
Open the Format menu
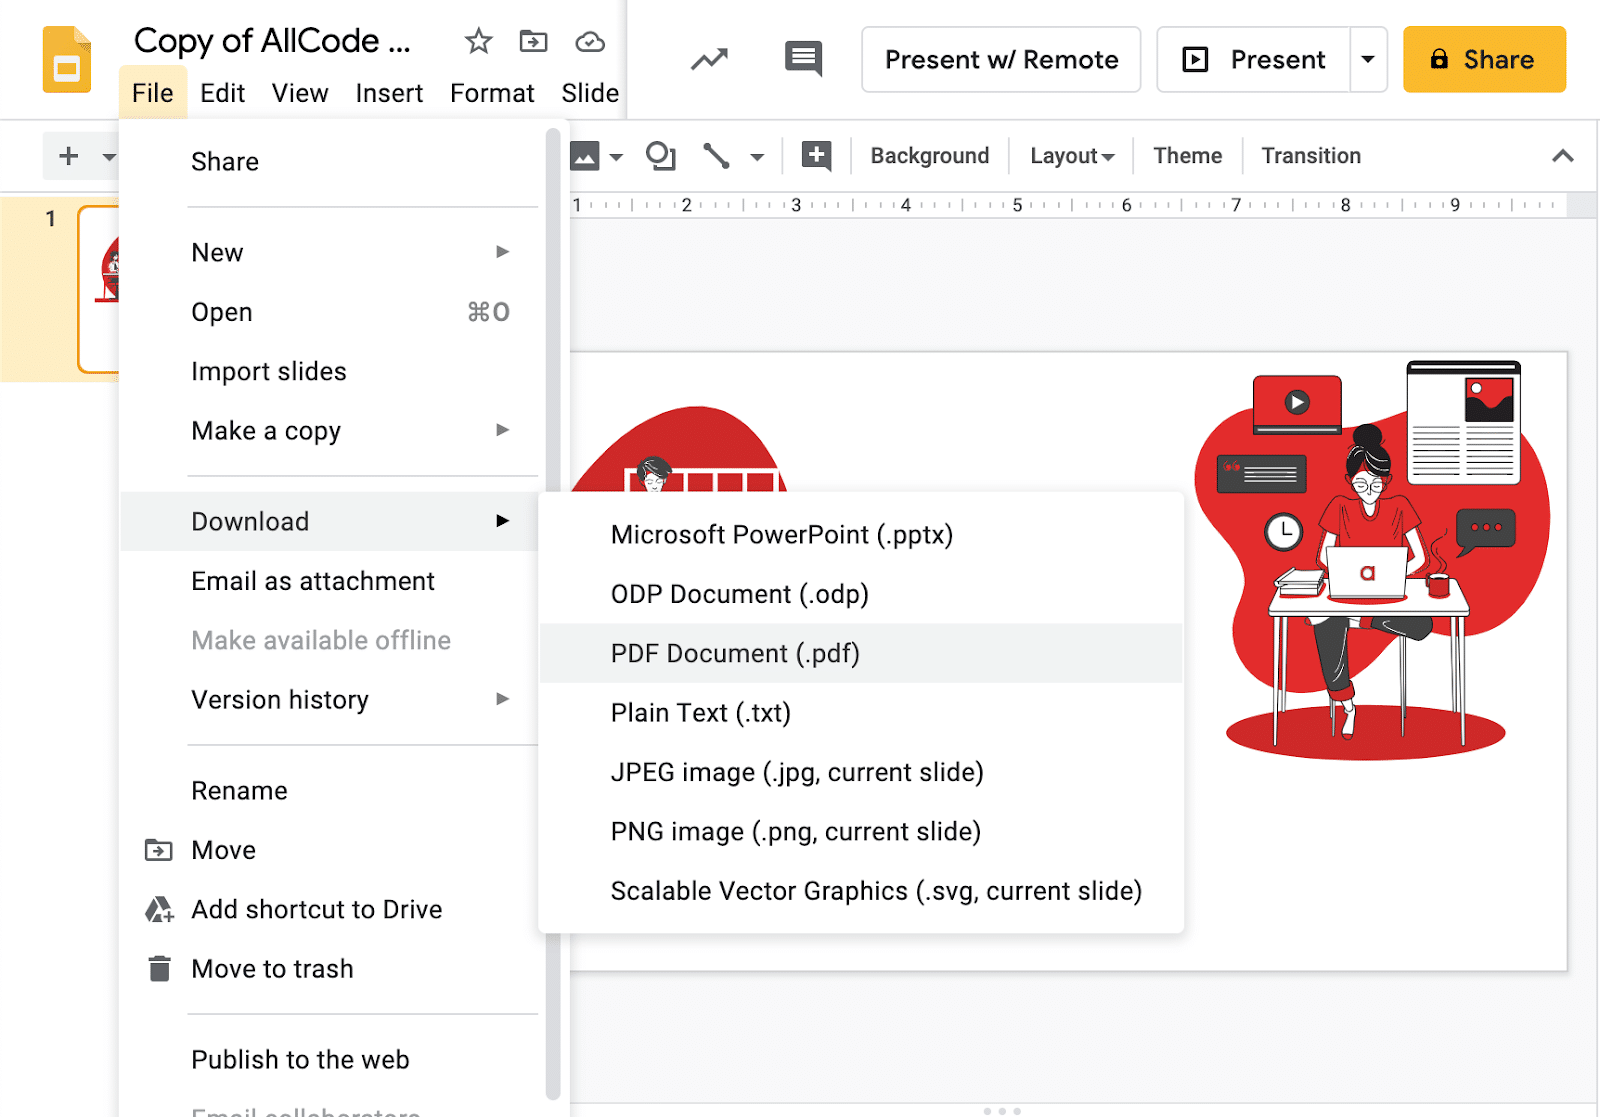point(492,93)
